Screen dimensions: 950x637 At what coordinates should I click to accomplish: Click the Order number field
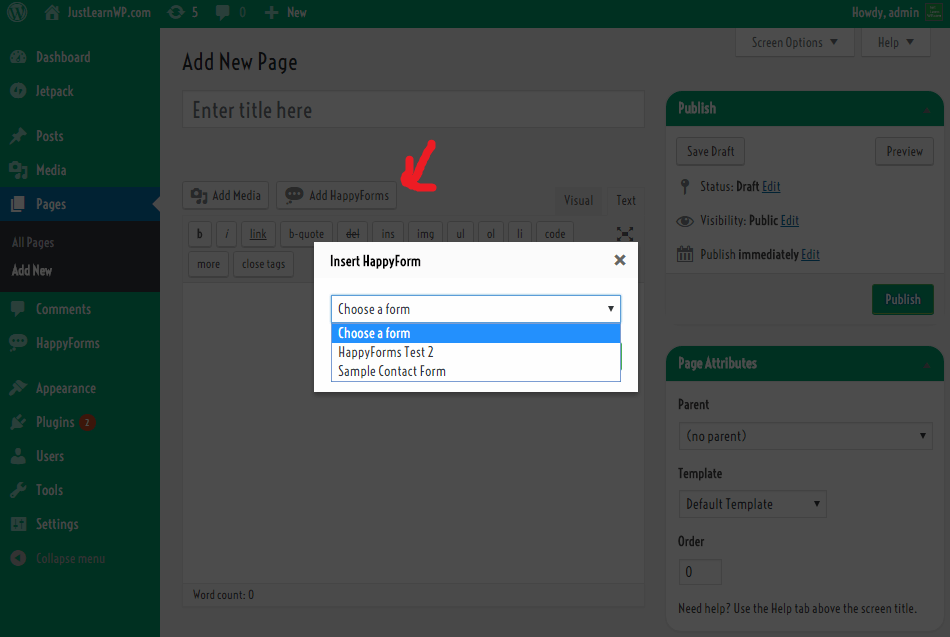pos(700,572)
